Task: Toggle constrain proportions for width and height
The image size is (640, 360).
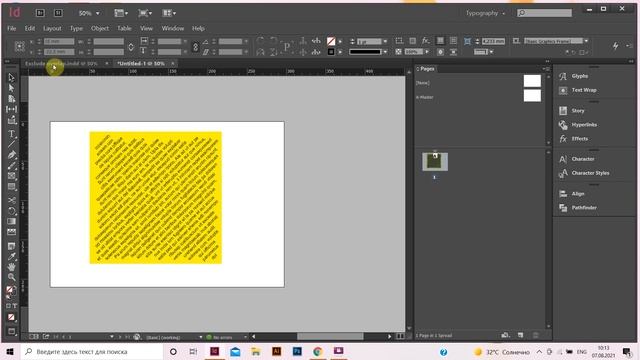Action: coord(131,47)
